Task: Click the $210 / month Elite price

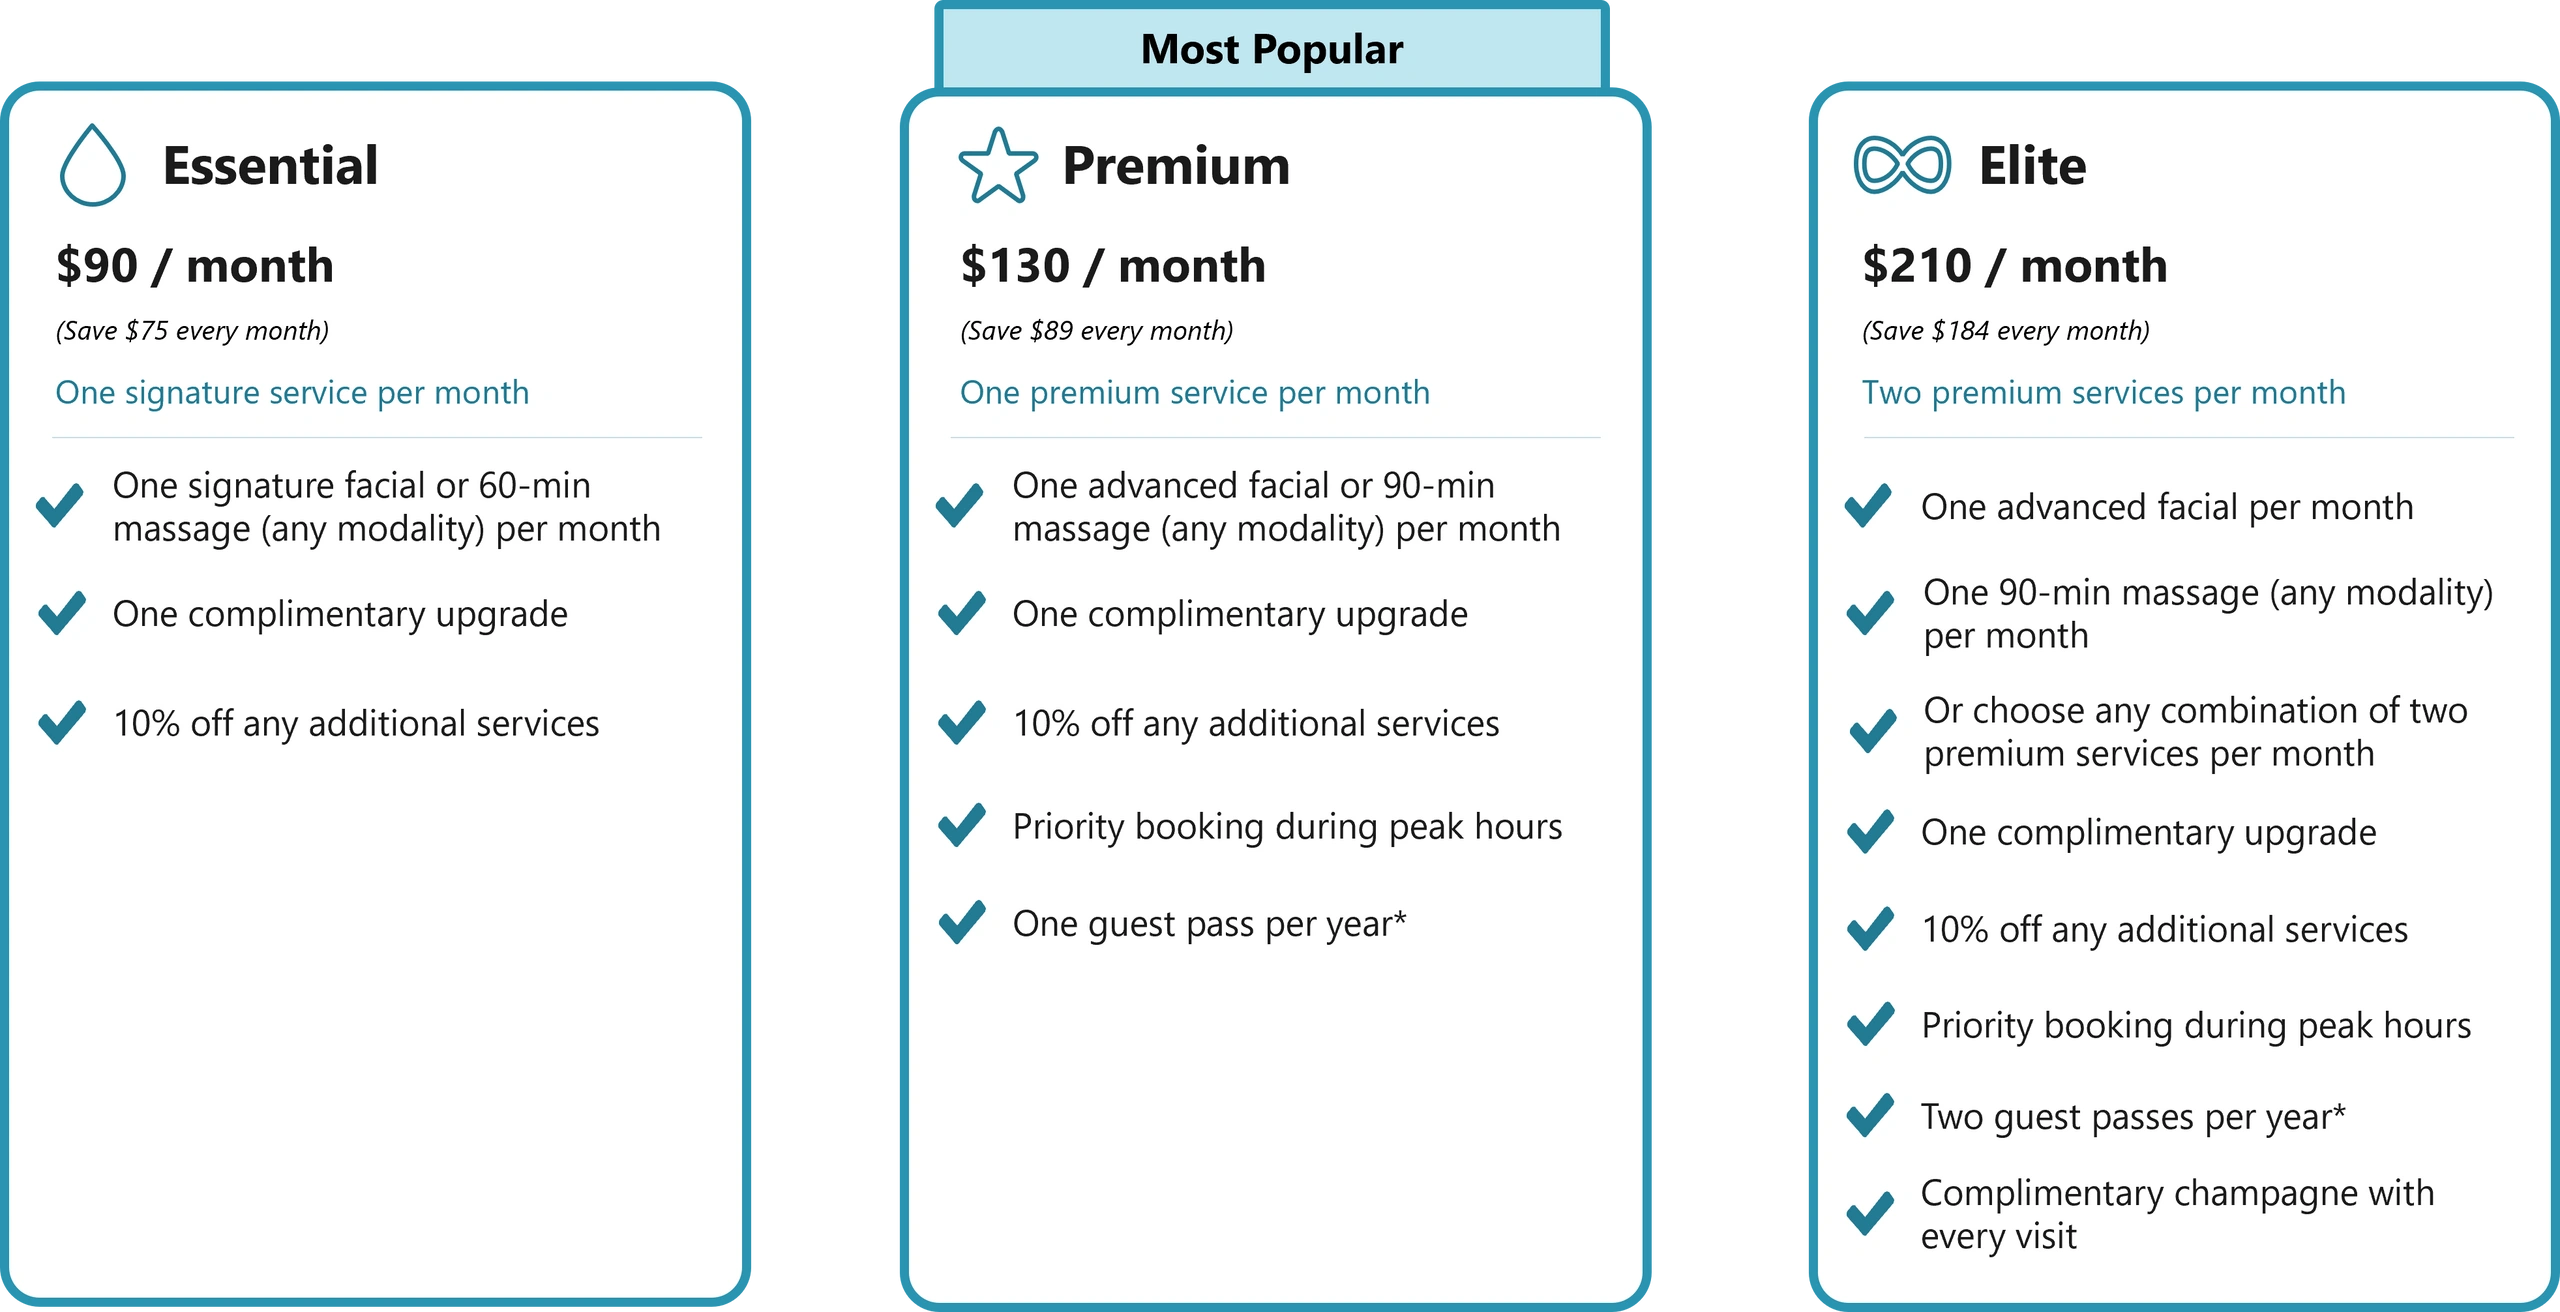Action: [2015, 266]
